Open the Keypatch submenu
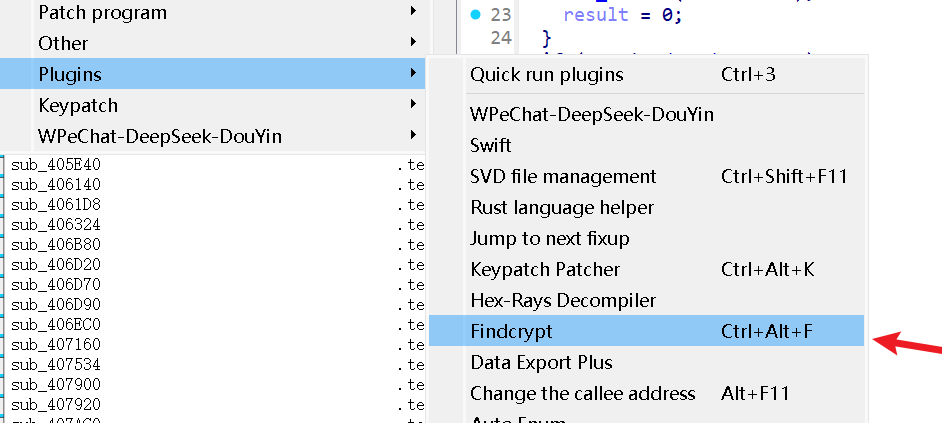Screen dimensions: 942x423 [213, 105]
